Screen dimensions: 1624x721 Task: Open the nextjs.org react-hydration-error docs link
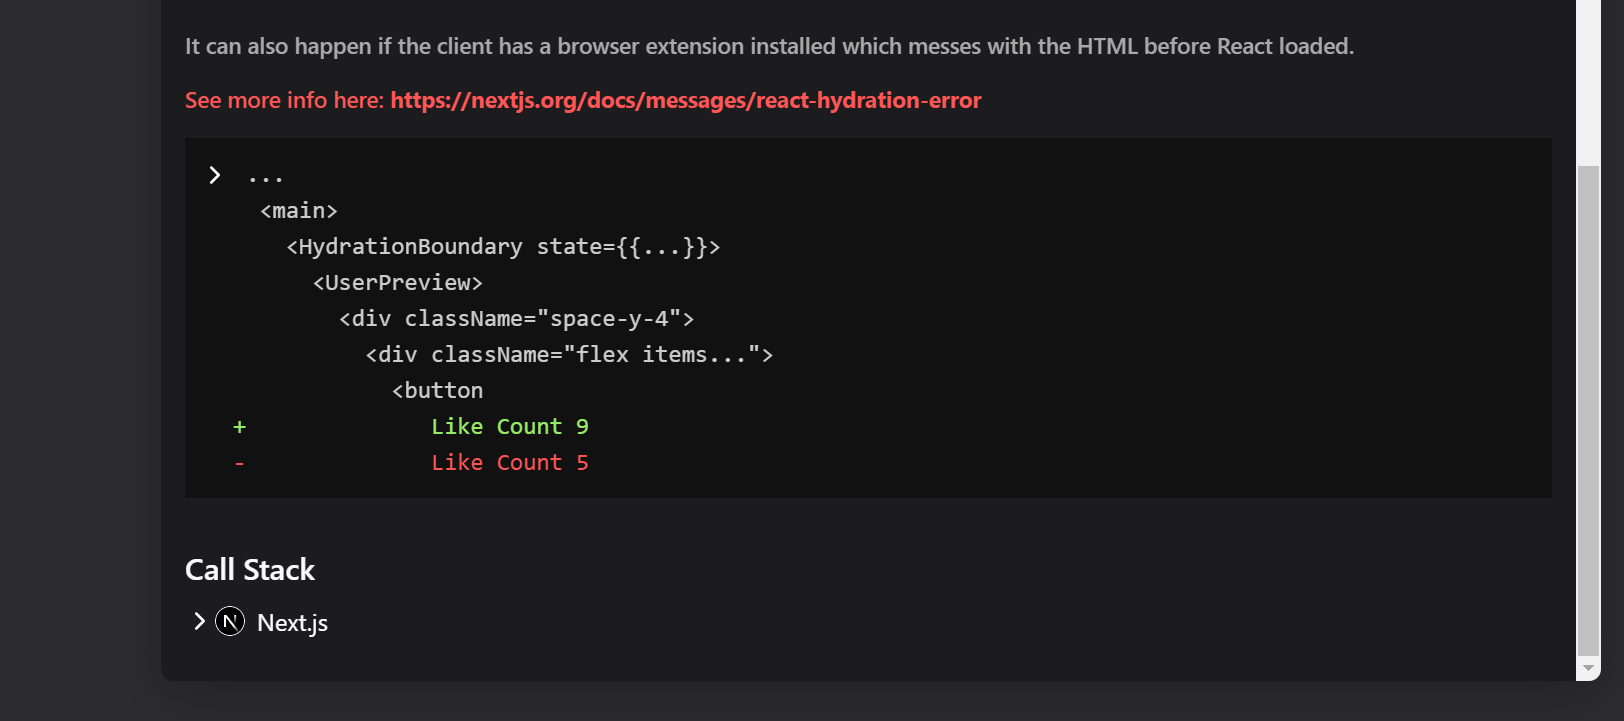click(x=686, y=100)
